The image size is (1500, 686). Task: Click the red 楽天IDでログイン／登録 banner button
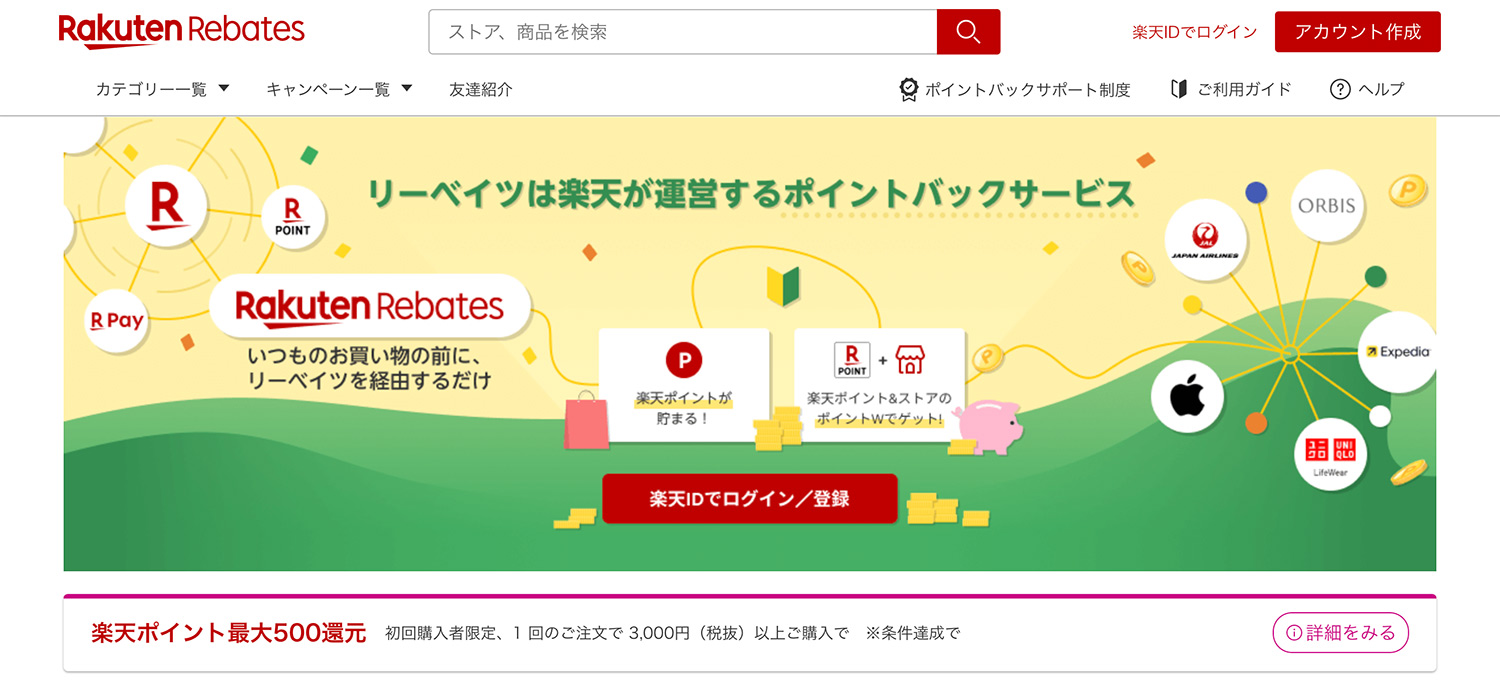749,498
